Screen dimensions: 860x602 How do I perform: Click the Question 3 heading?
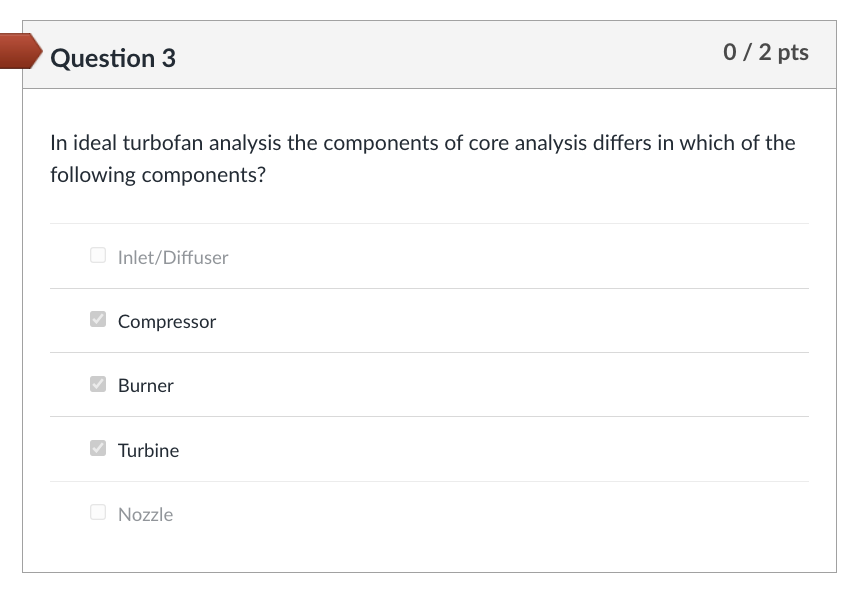113,59
